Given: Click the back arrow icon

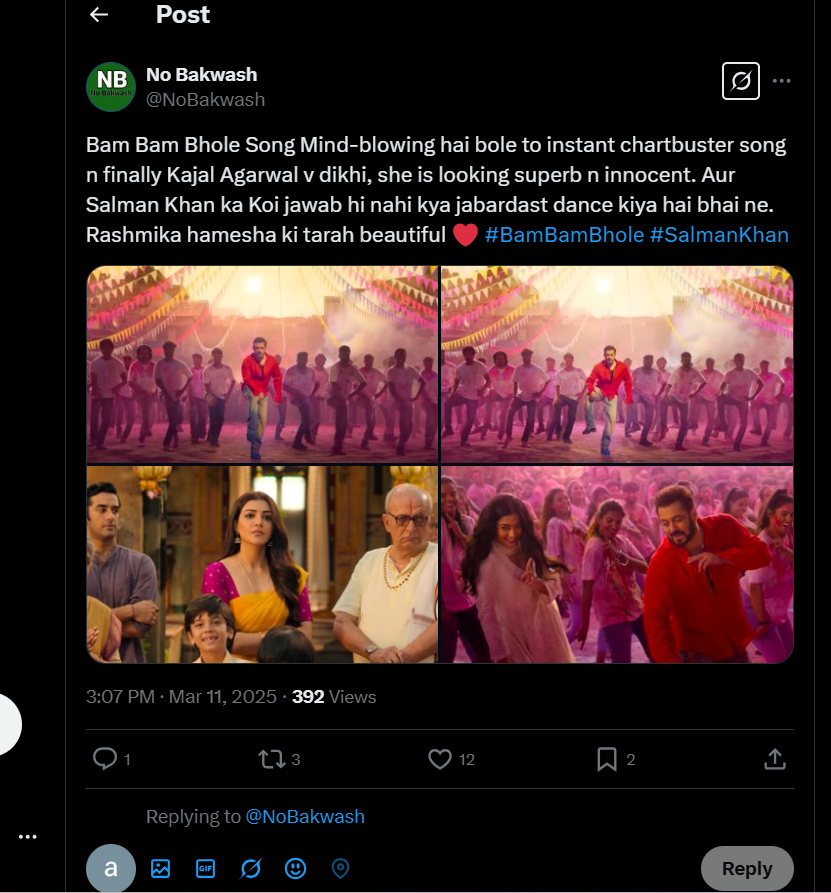Looking at the screenshot, I should tap(98, 15).
